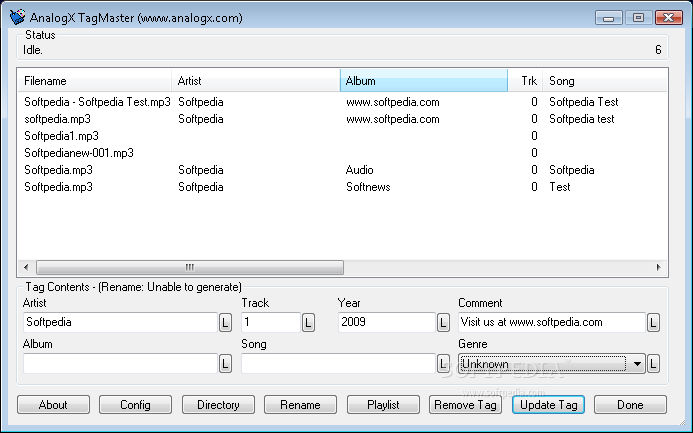Open the Config settings
The image size is (693, 433).
click(135, 405)
